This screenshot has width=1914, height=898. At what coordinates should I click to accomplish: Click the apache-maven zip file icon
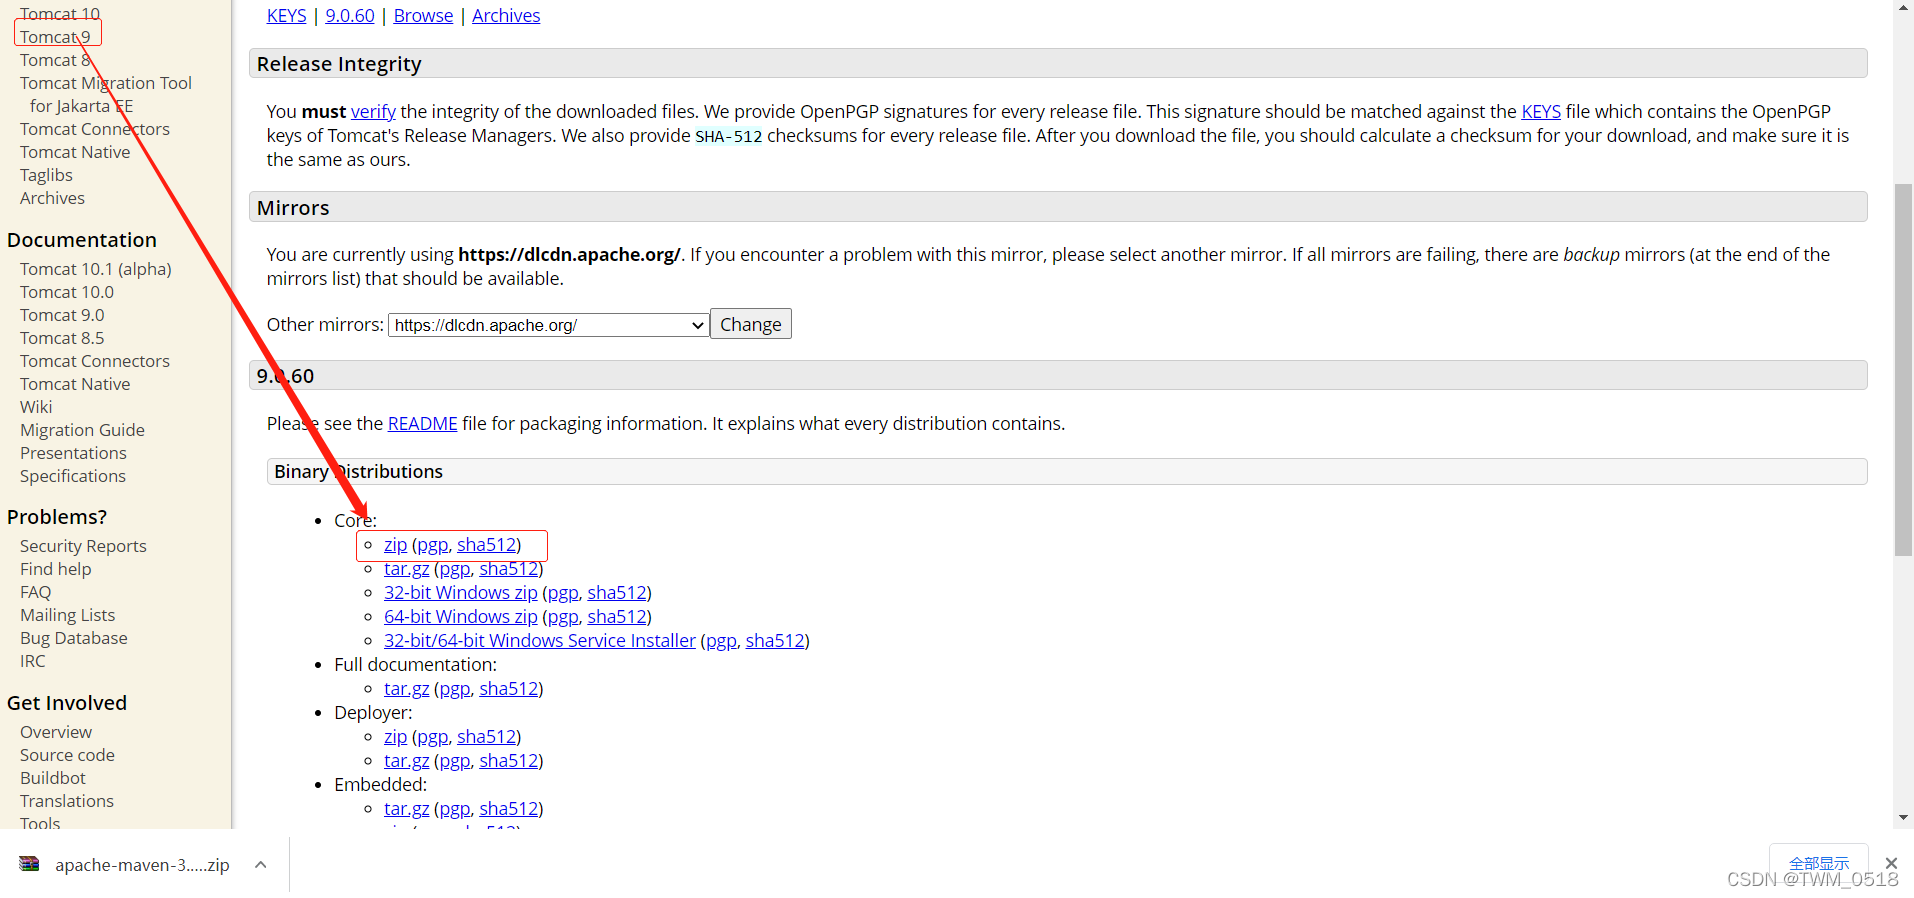(30, 864)
